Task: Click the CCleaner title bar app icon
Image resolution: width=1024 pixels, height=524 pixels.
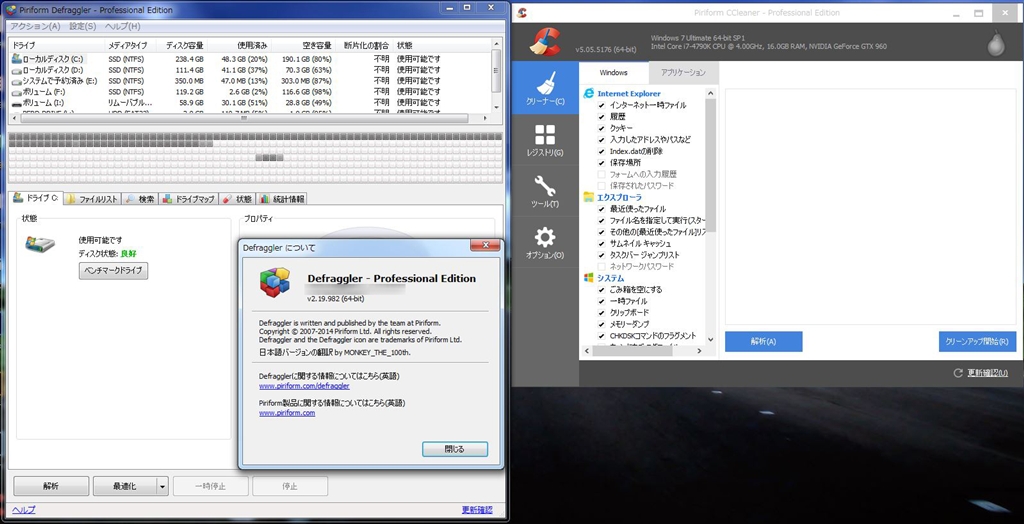Action: coord(522,13)
